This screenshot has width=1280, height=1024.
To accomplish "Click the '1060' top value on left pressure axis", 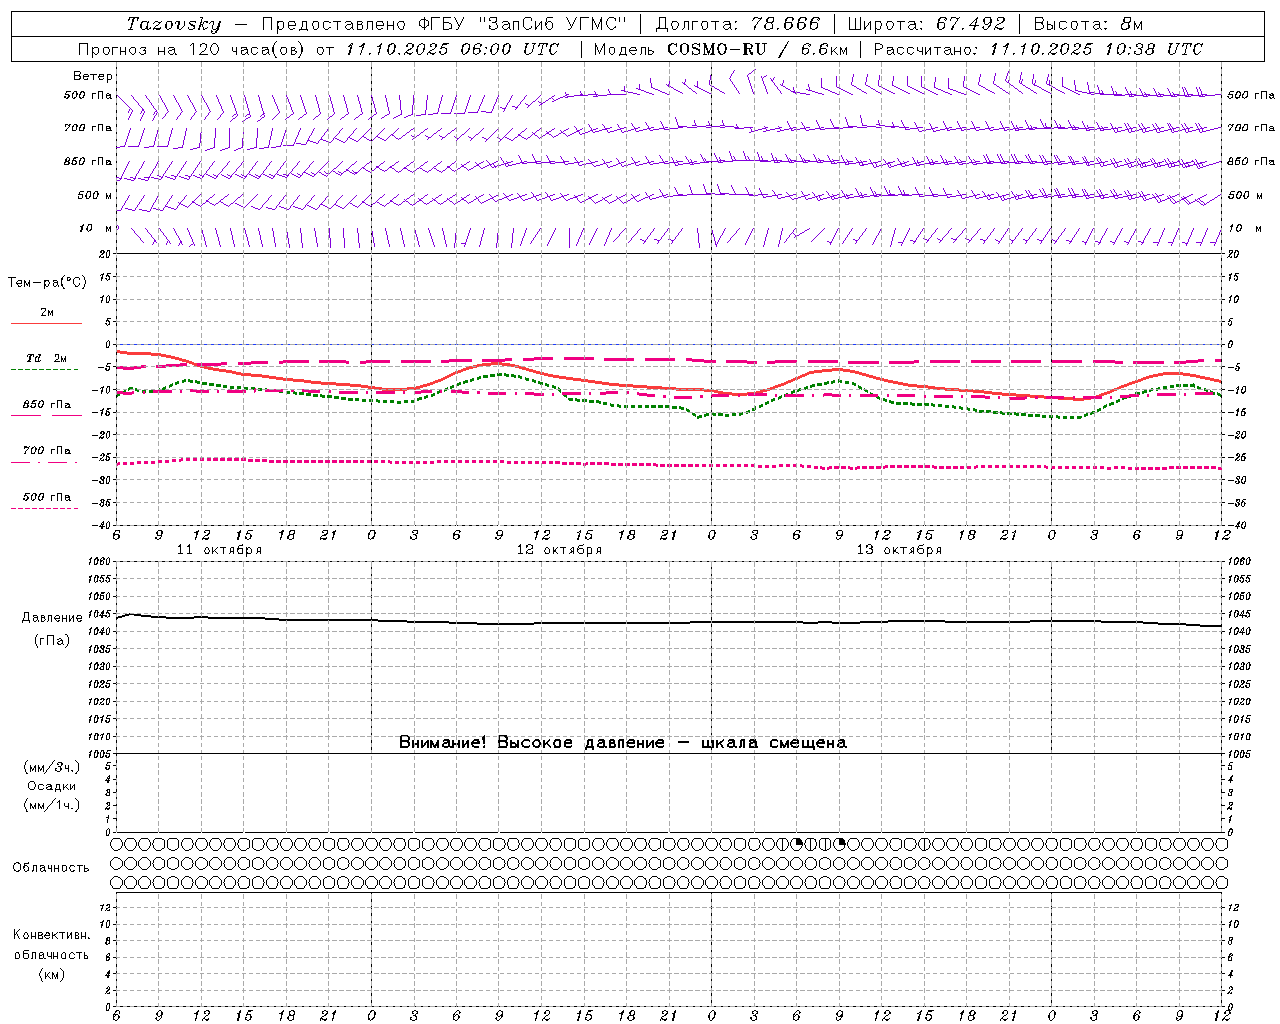I will coord(98,562).
